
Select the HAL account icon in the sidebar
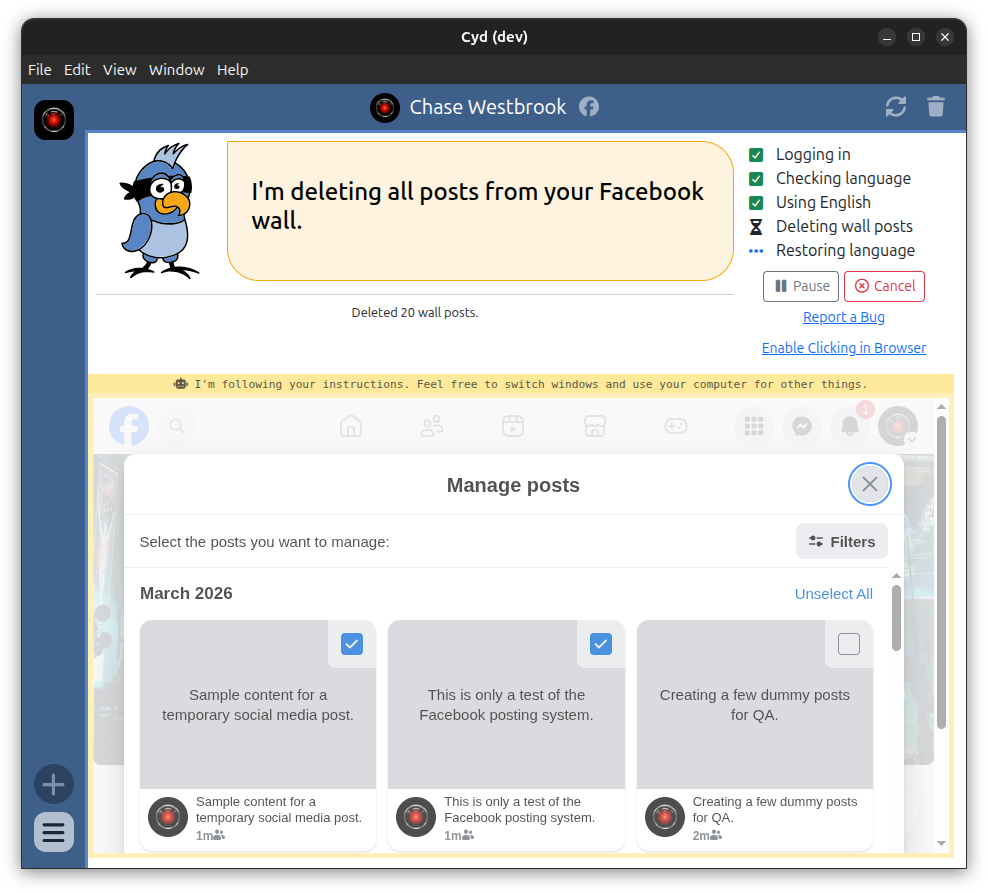(x=54, y=120)
